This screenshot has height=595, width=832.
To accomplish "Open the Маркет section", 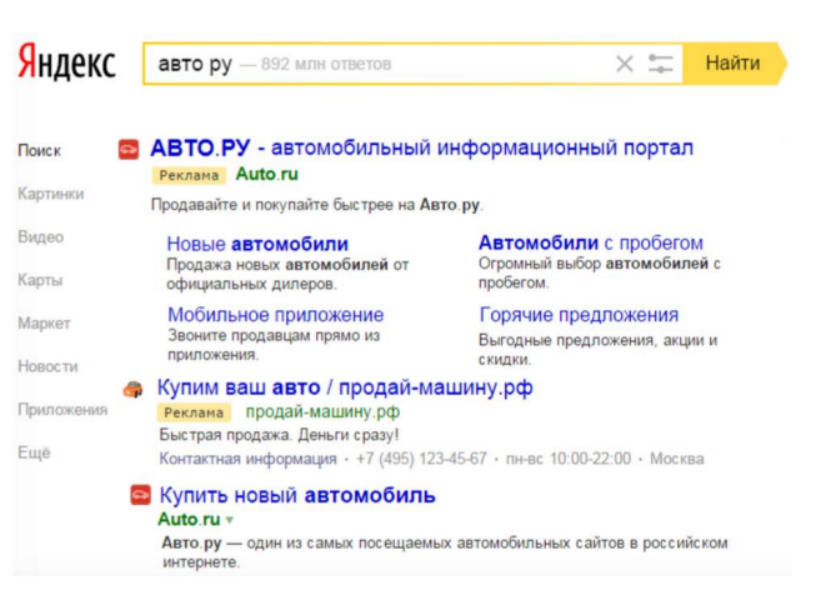I will (44, 323).
